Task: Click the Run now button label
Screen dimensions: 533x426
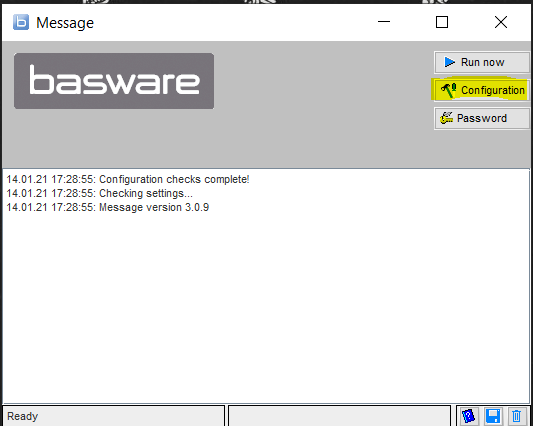Action: [482, 62]
